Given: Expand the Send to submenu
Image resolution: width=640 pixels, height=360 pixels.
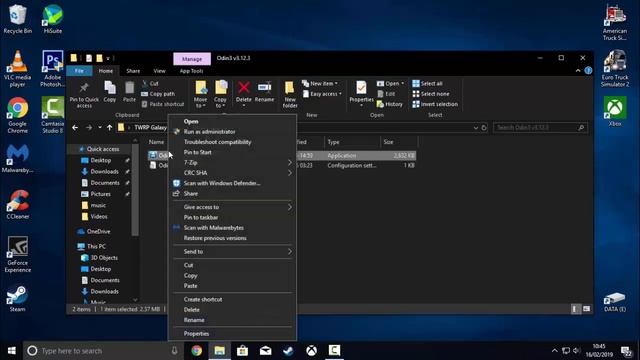Looking at the screenshot, I should coord(233,252).
